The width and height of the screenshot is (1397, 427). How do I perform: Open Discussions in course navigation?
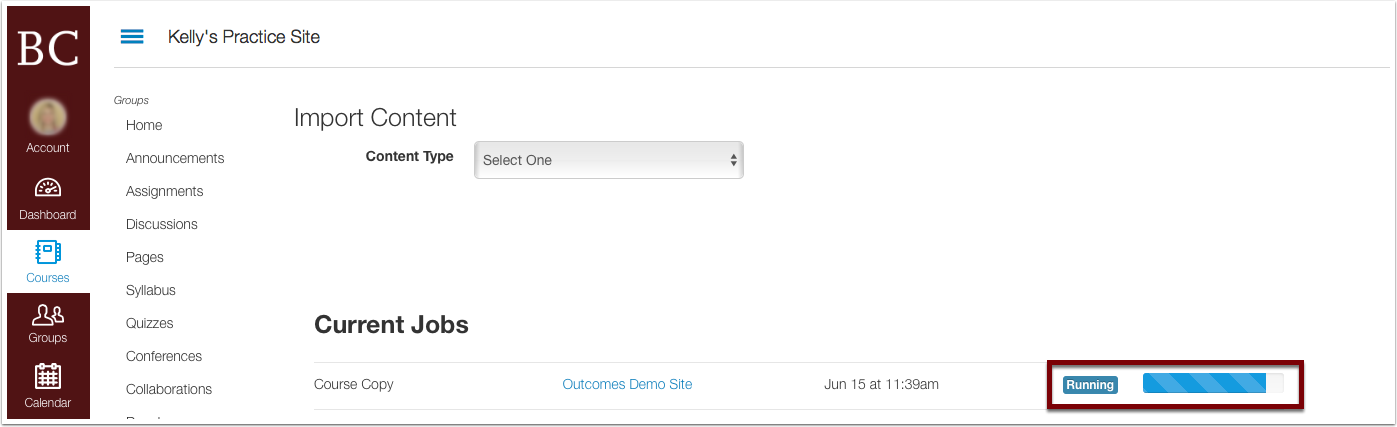click(161, 224)
